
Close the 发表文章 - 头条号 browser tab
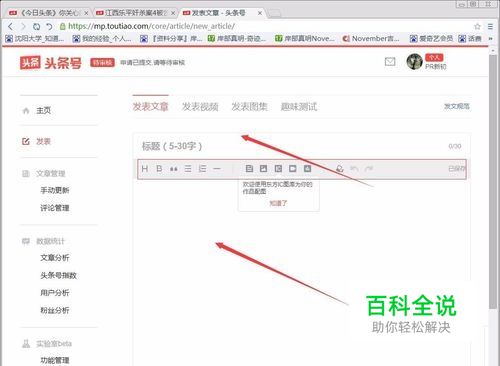tap(260, 13)
